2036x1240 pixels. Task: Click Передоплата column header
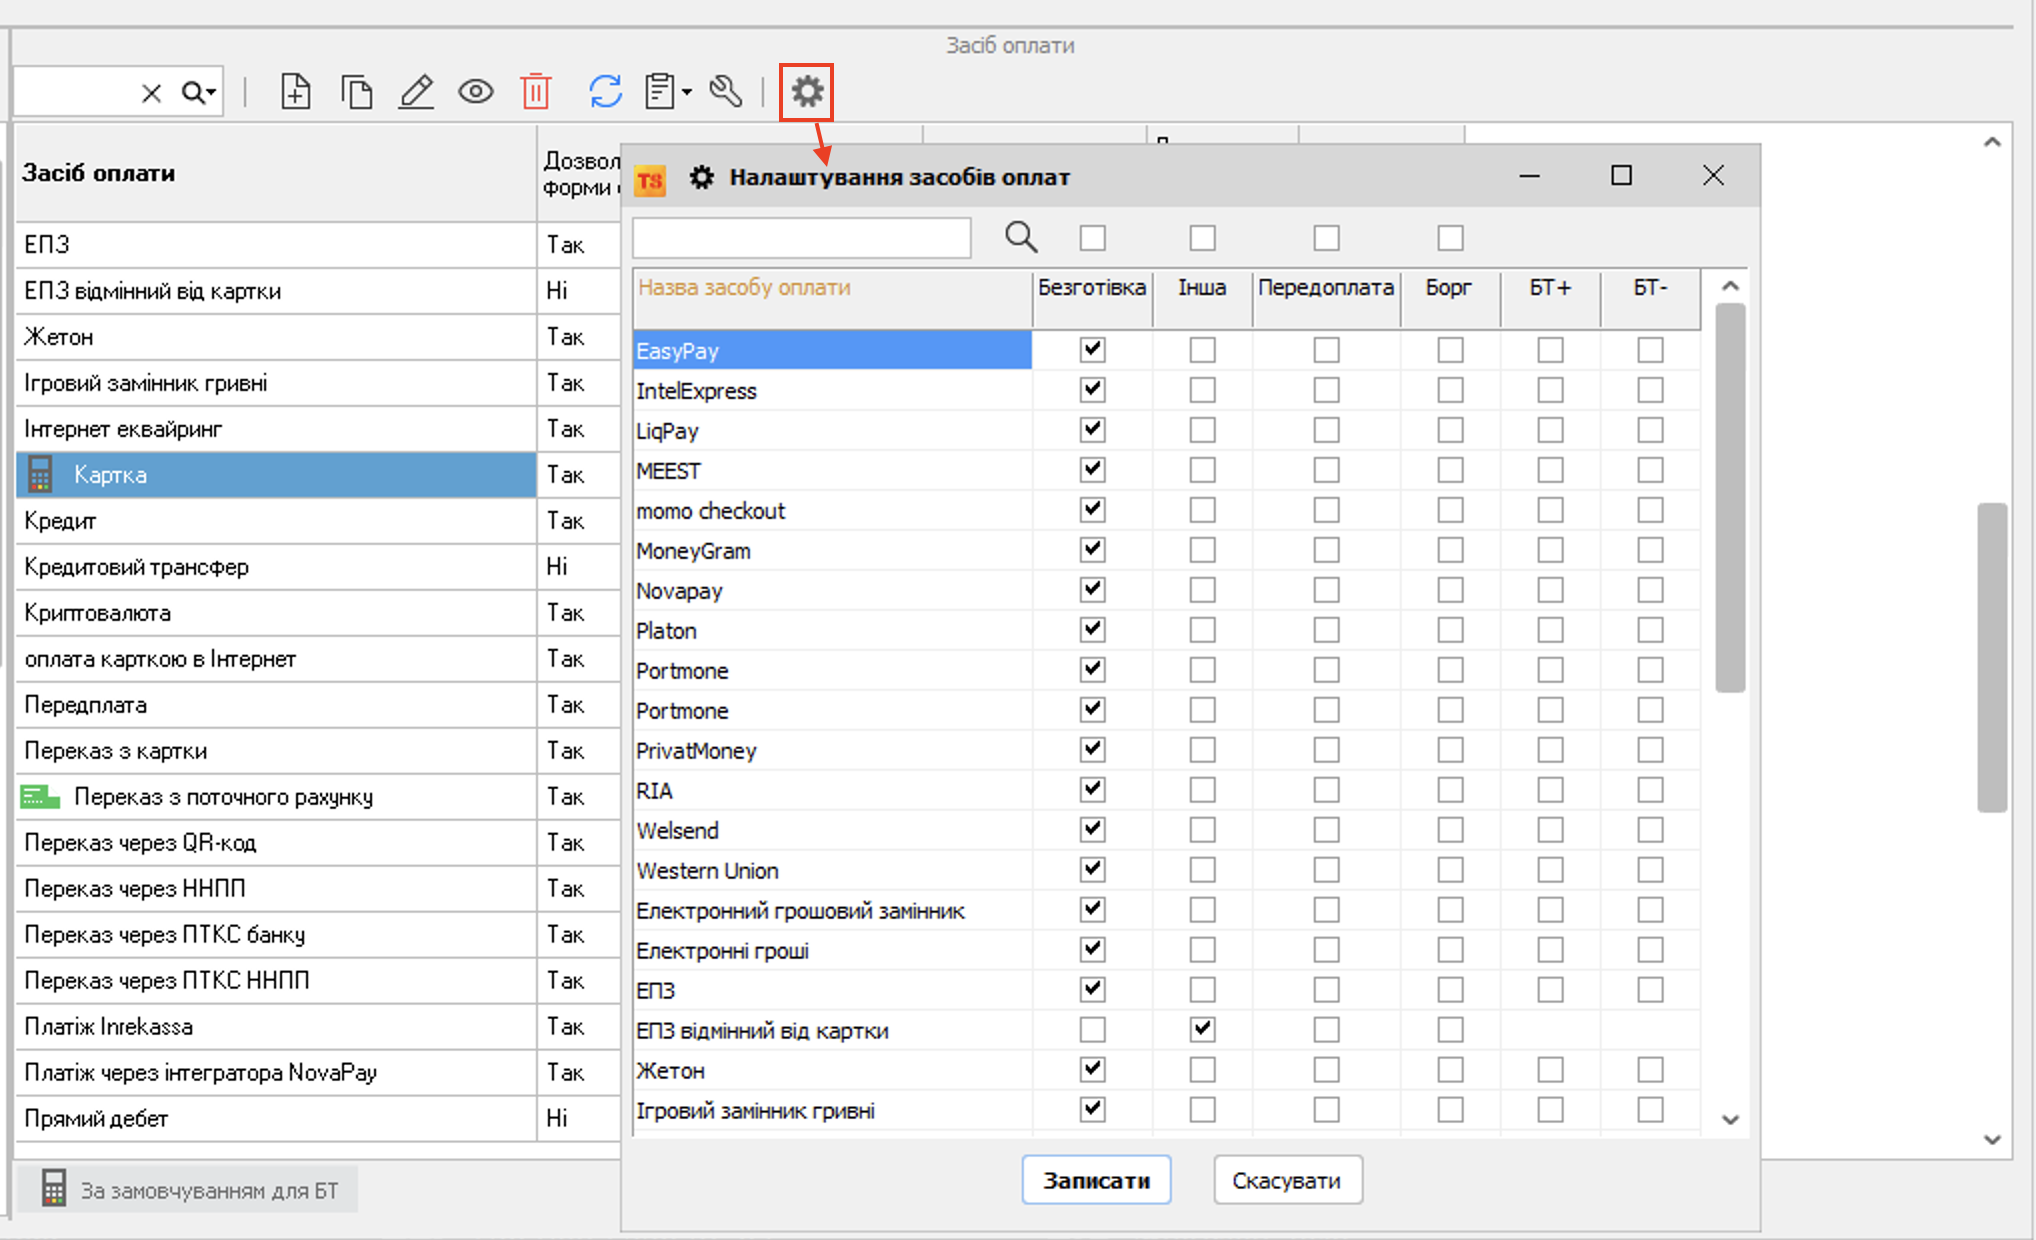click(1325, 288)
